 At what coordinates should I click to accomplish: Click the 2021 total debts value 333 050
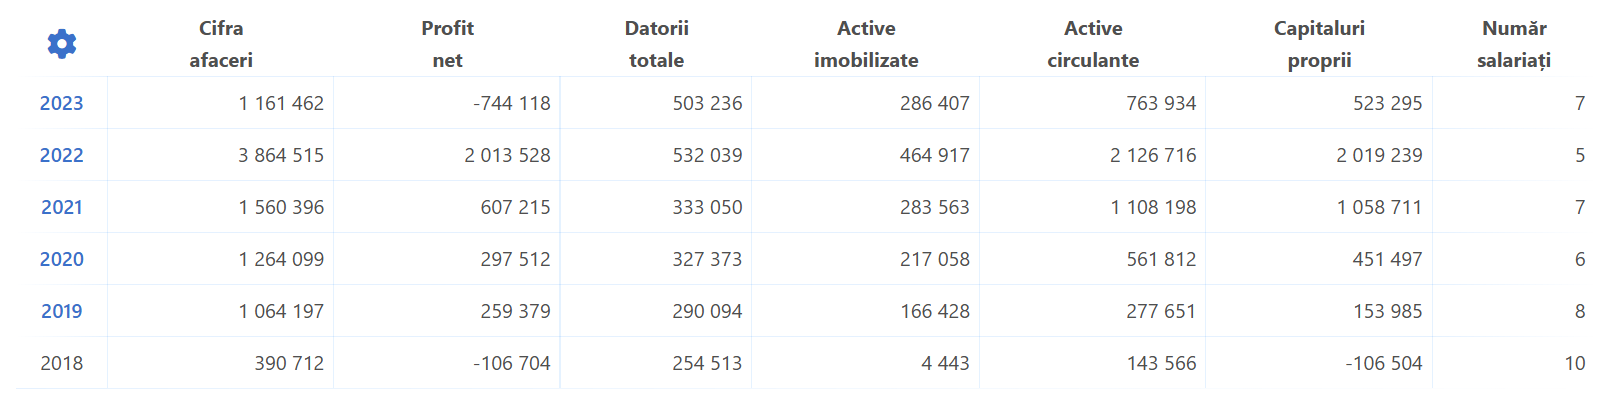point(707,207)
